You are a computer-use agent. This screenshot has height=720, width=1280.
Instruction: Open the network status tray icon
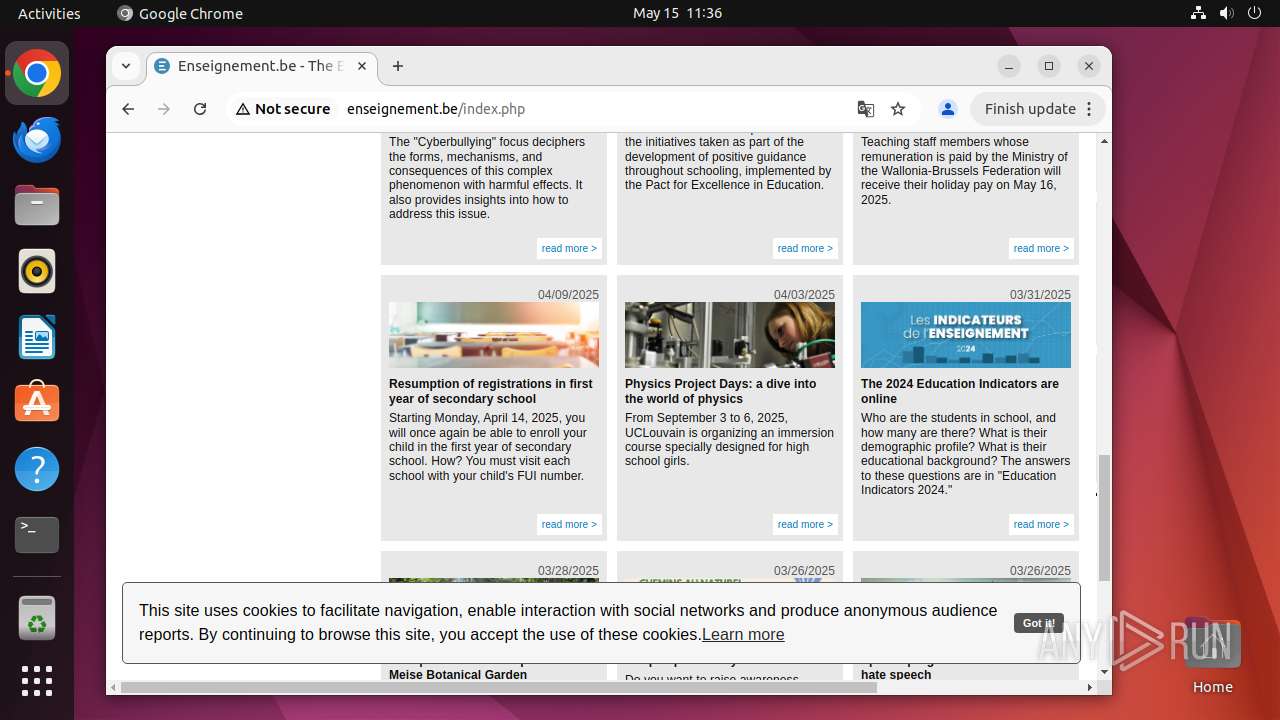pyautogui.click(x=1198, y=13)
